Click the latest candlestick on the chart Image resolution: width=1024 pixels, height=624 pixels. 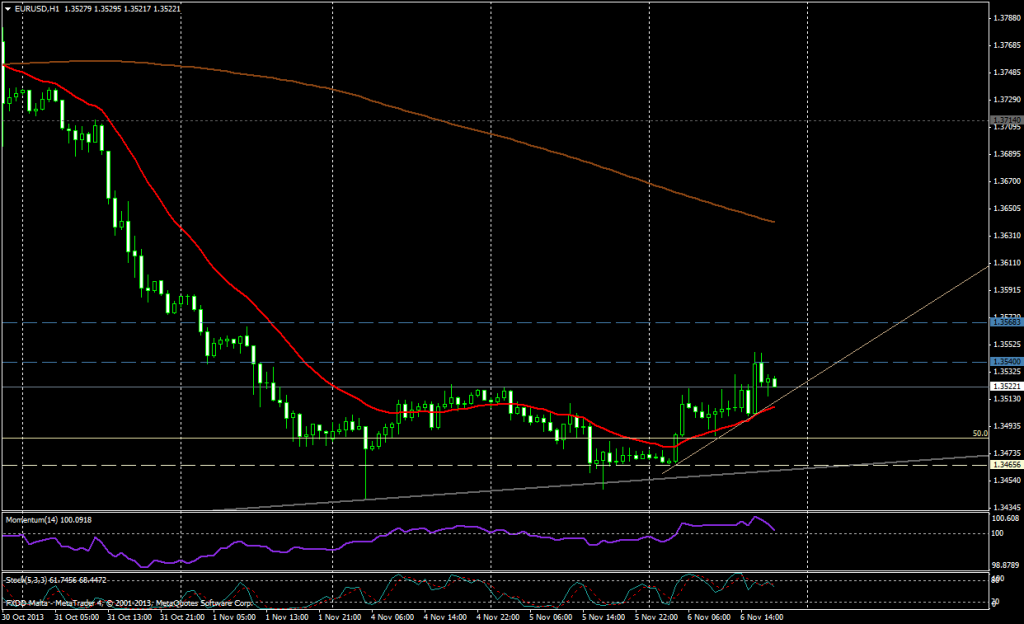774,382
